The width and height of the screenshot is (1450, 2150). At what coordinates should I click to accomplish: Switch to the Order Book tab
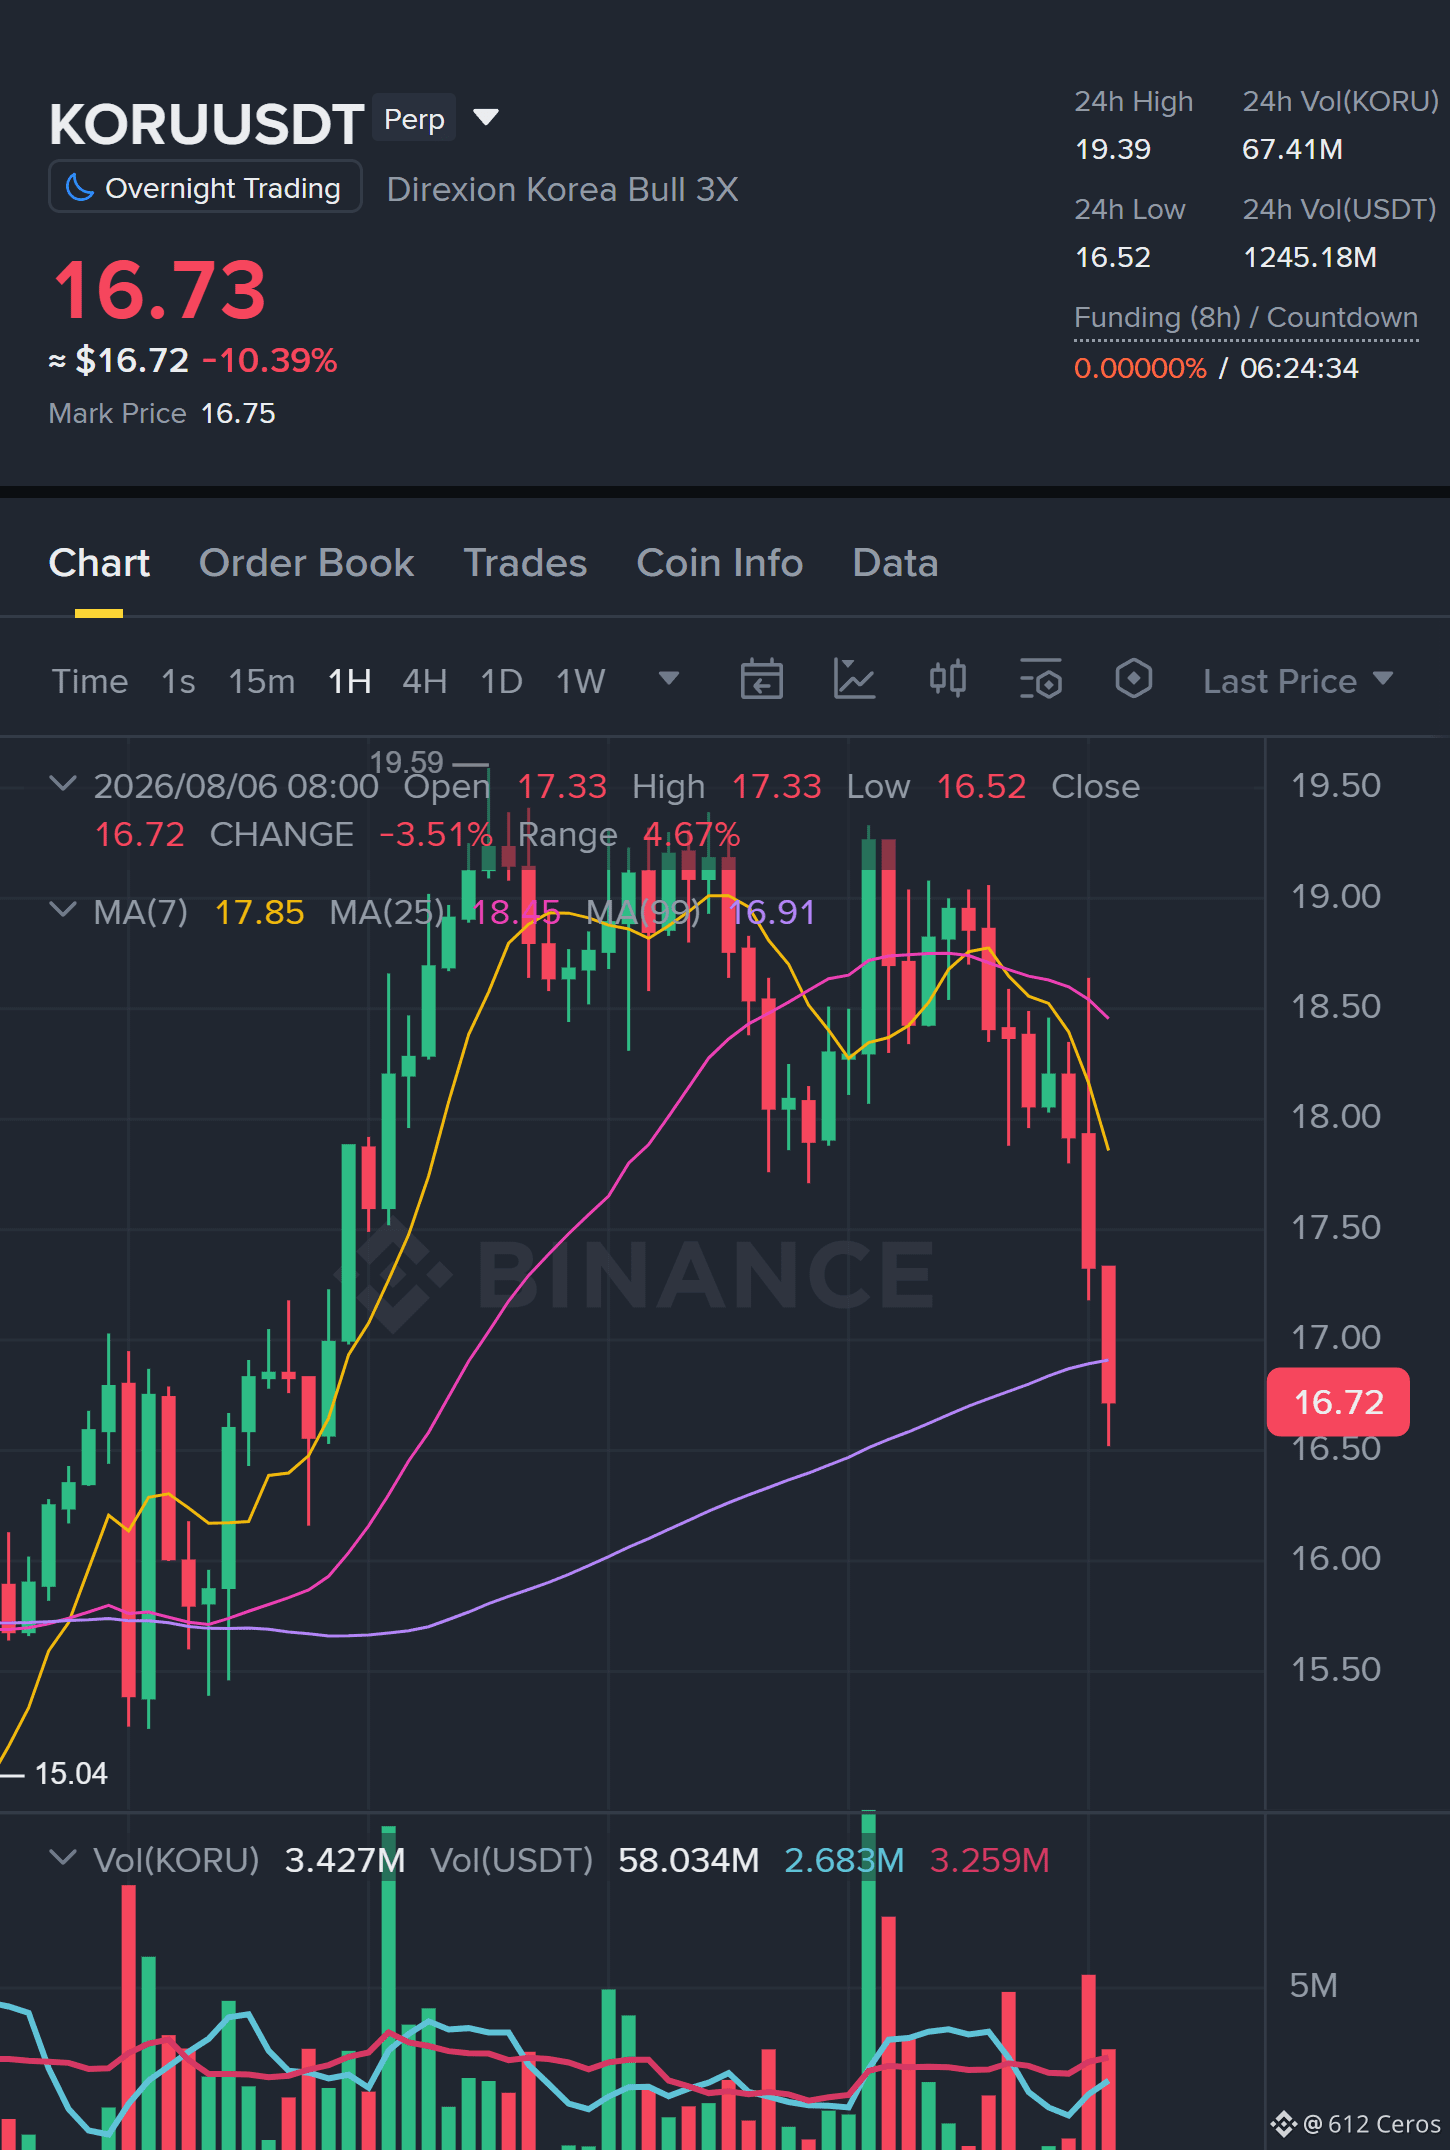(306, 563)
